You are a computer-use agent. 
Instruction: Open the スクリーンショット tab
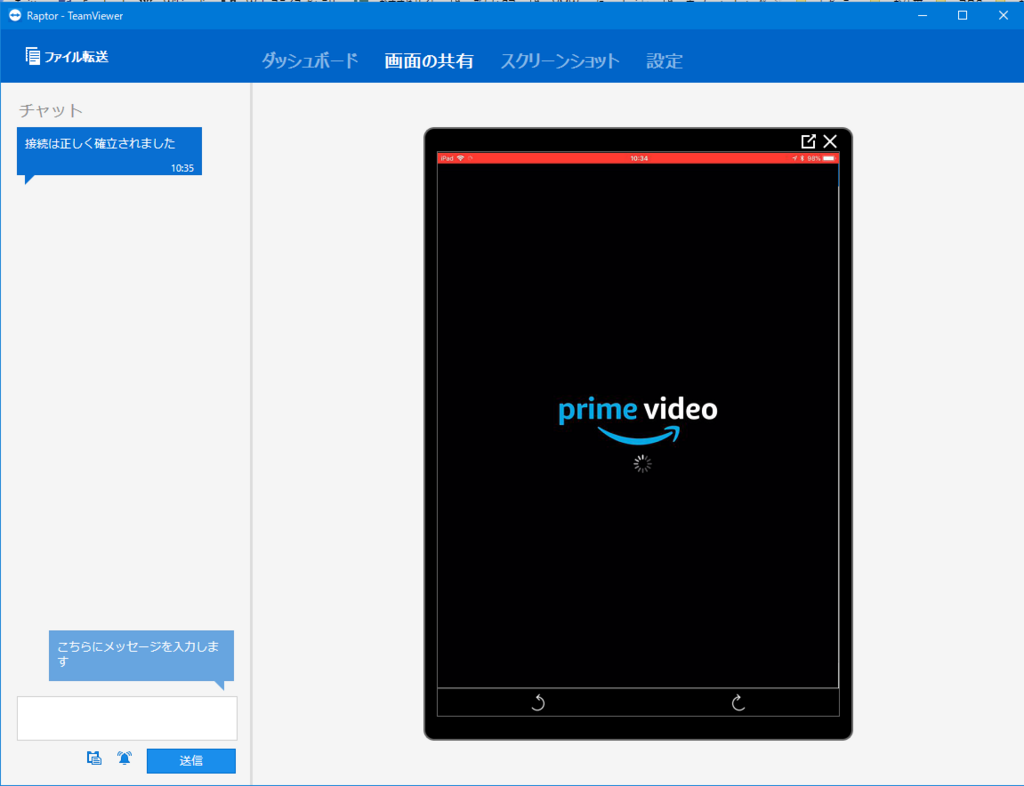pyautogui.click(x=560, y=61)
